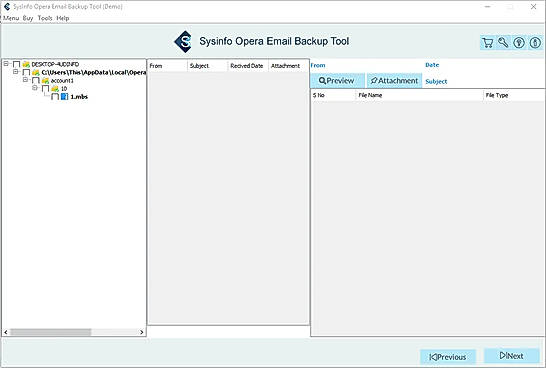
Task: Collapse the account1 tree node
Action: (x=25, y=80)
